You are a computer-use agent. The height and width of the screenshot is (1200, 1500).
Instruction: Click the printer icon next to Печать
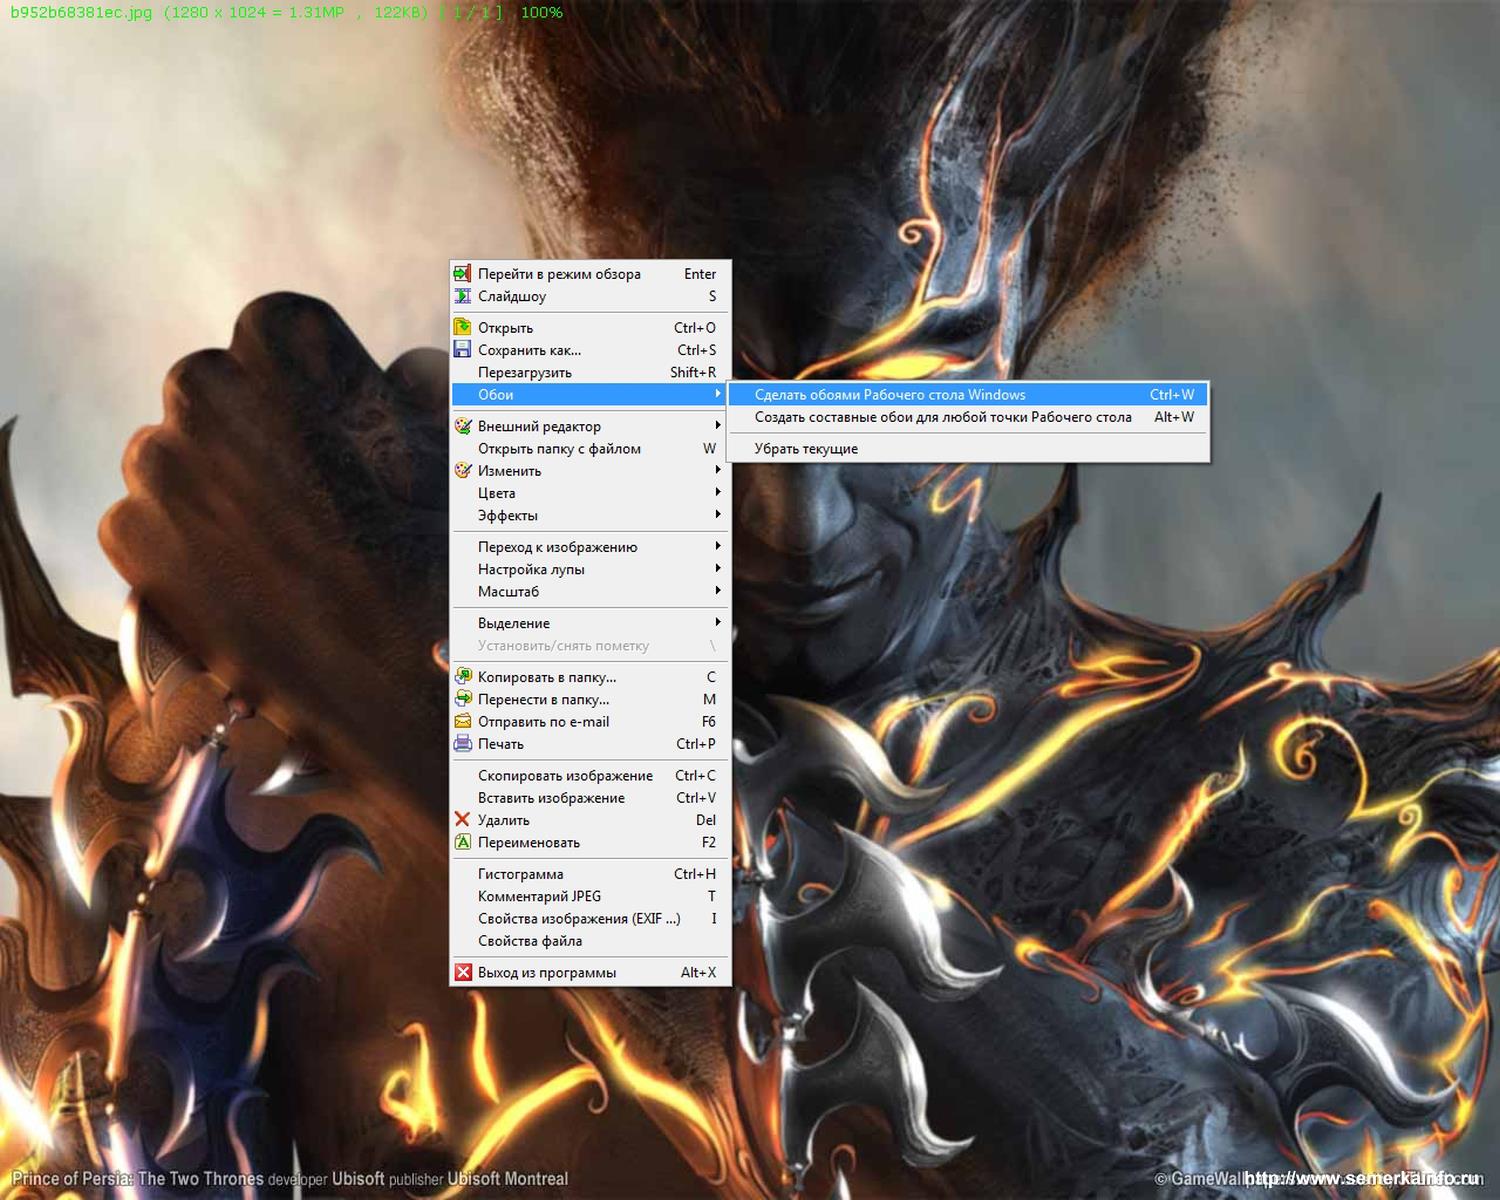(462, 744)
